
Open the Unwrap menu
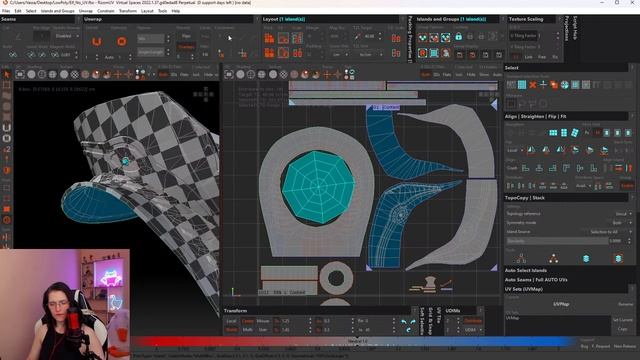(86, 11)
